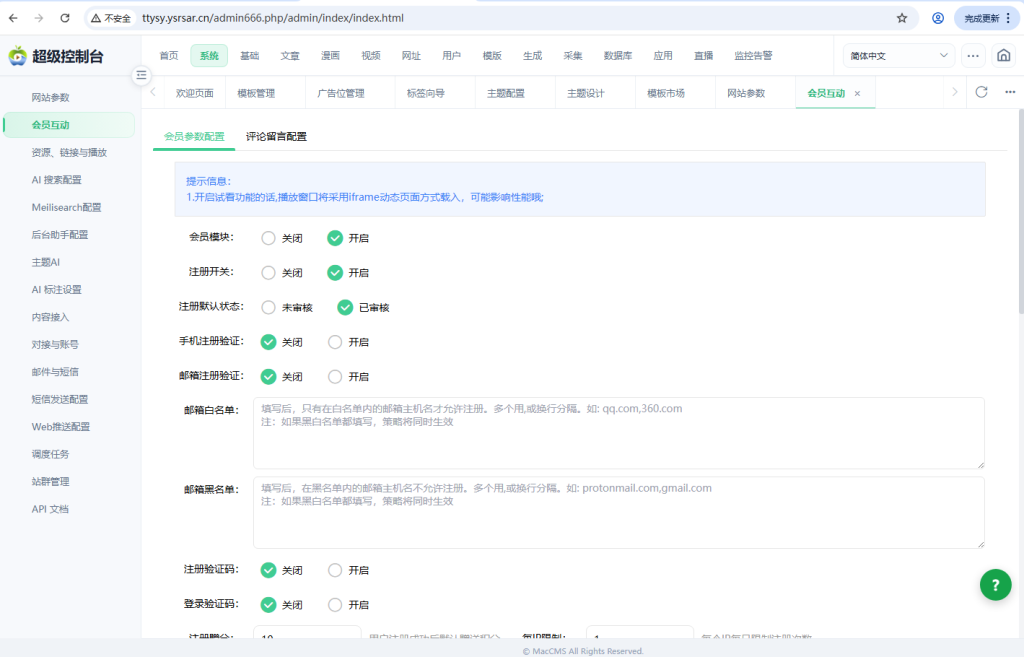Screen dimensions: 1024x657
Task: Switch to 会员参数配置 tab
Action: (194, 136)
